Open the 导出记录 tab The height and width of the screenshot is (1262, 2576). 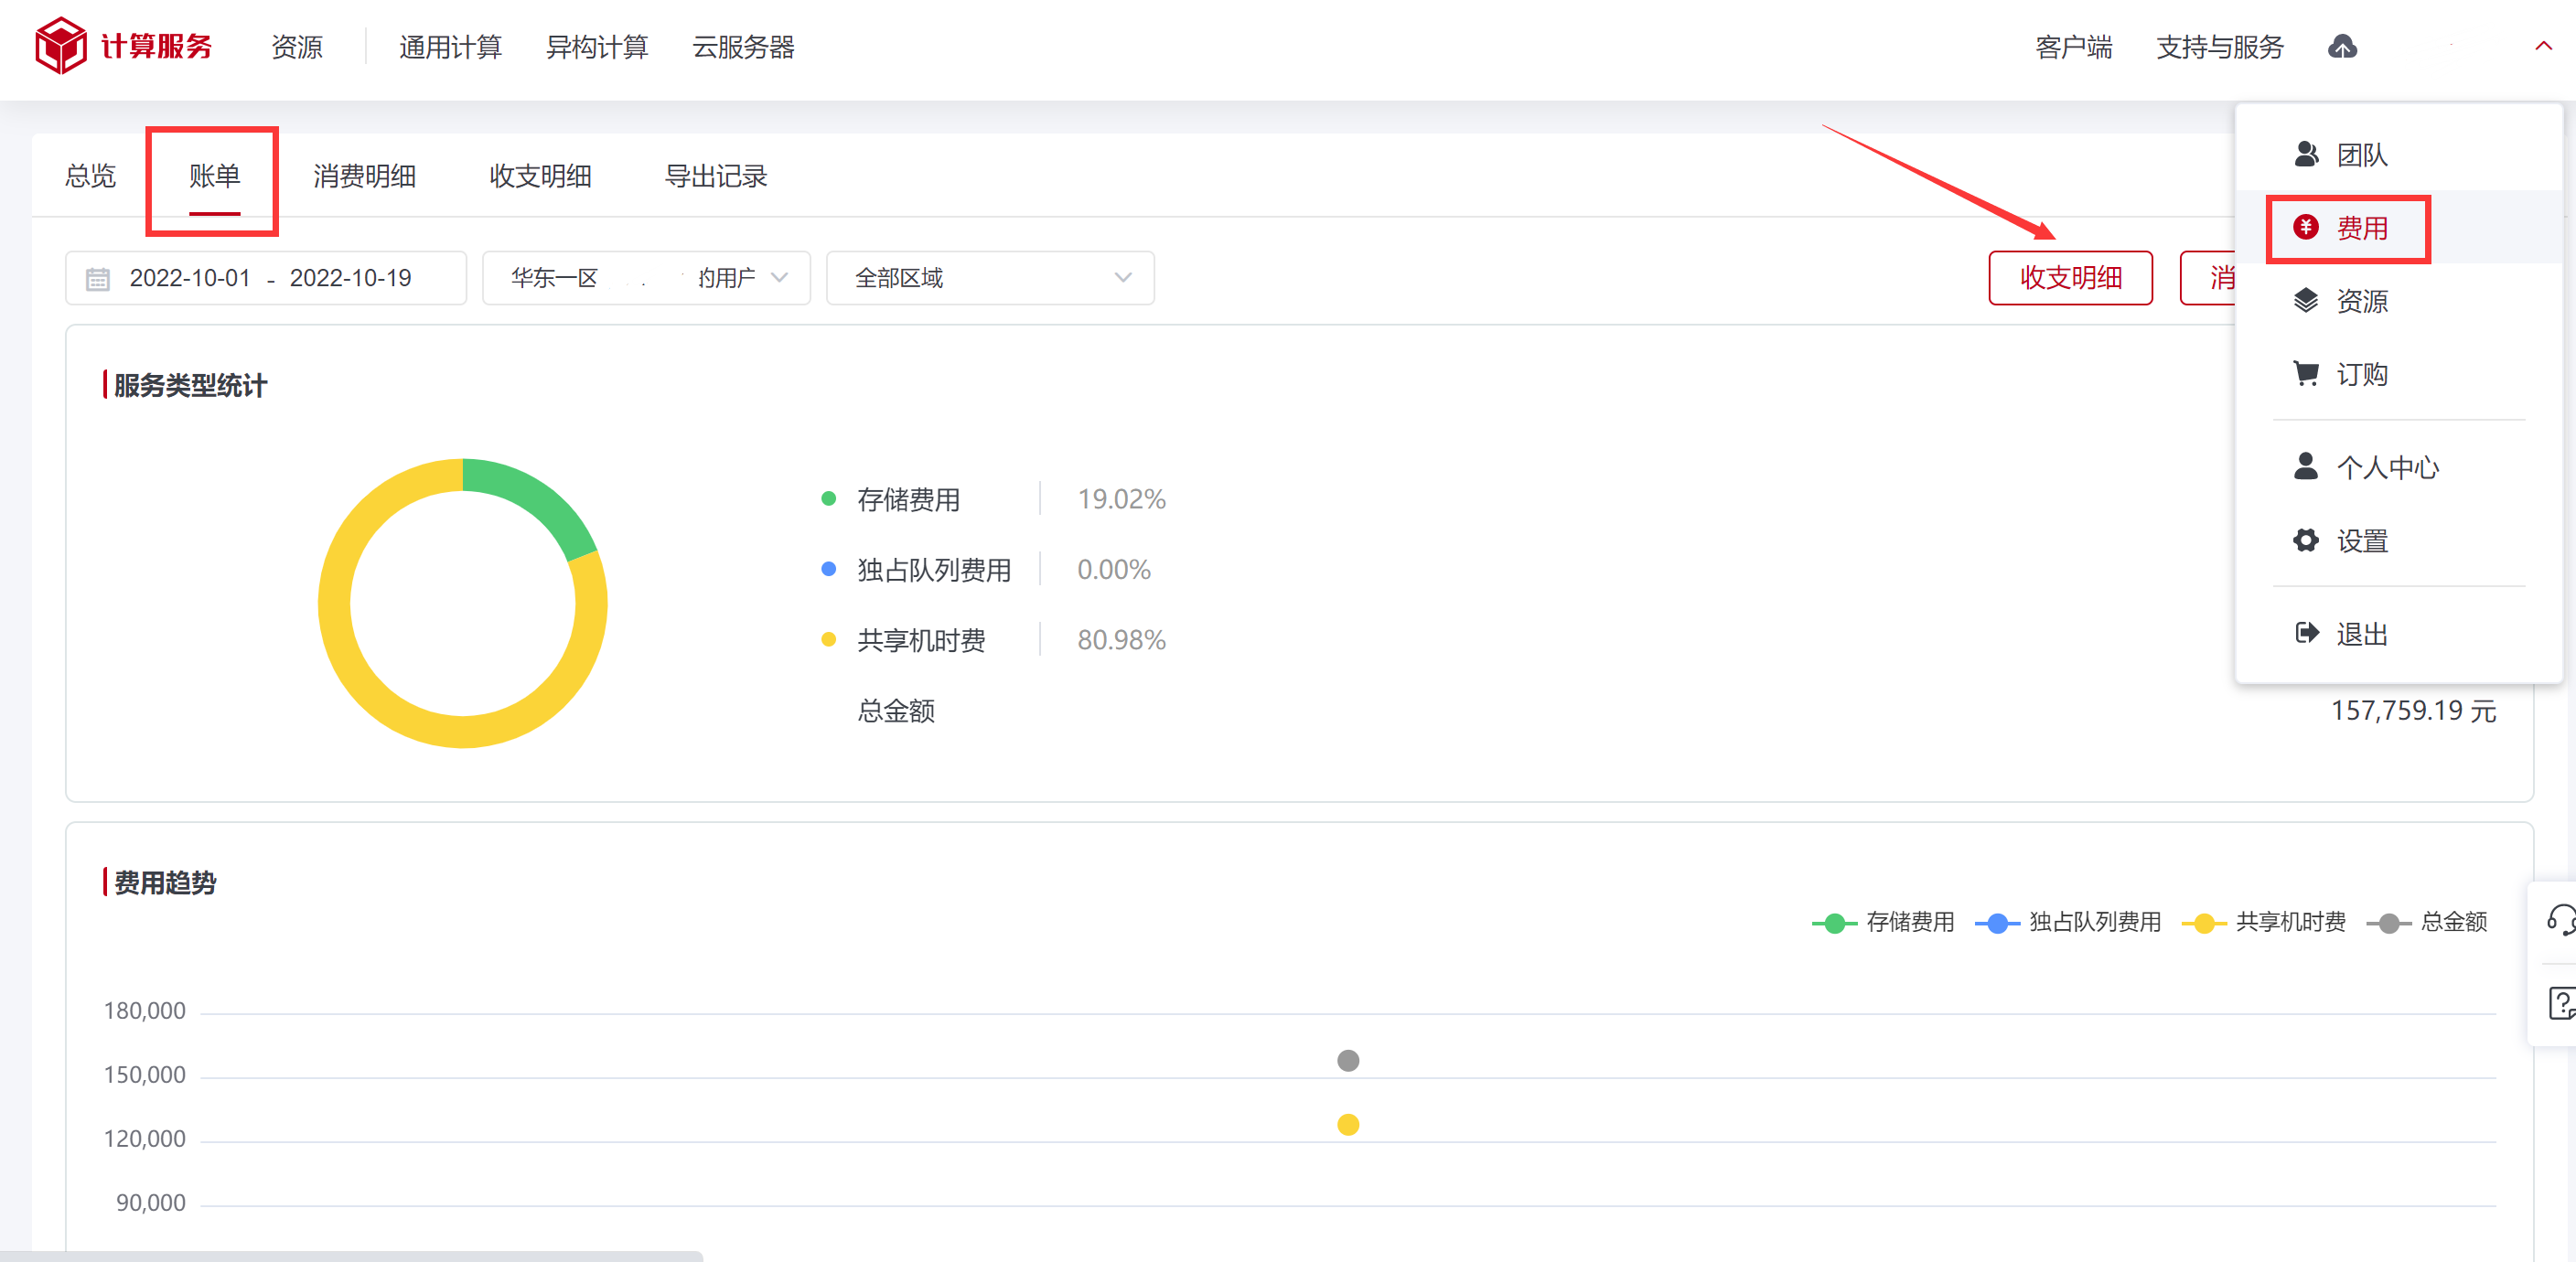tap(716, 176)
